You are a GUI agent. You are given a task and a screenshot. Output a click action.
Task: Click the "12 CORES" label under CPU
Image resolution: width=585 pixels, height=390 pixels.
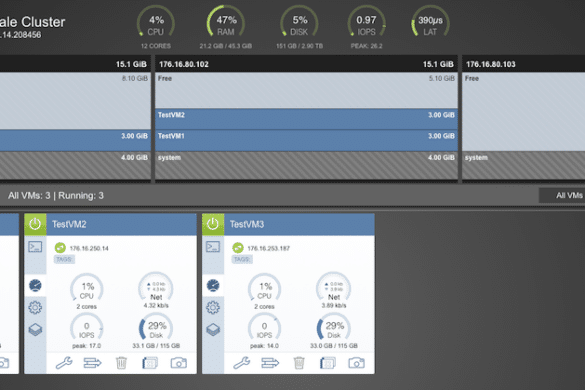[x=156, y=46]
